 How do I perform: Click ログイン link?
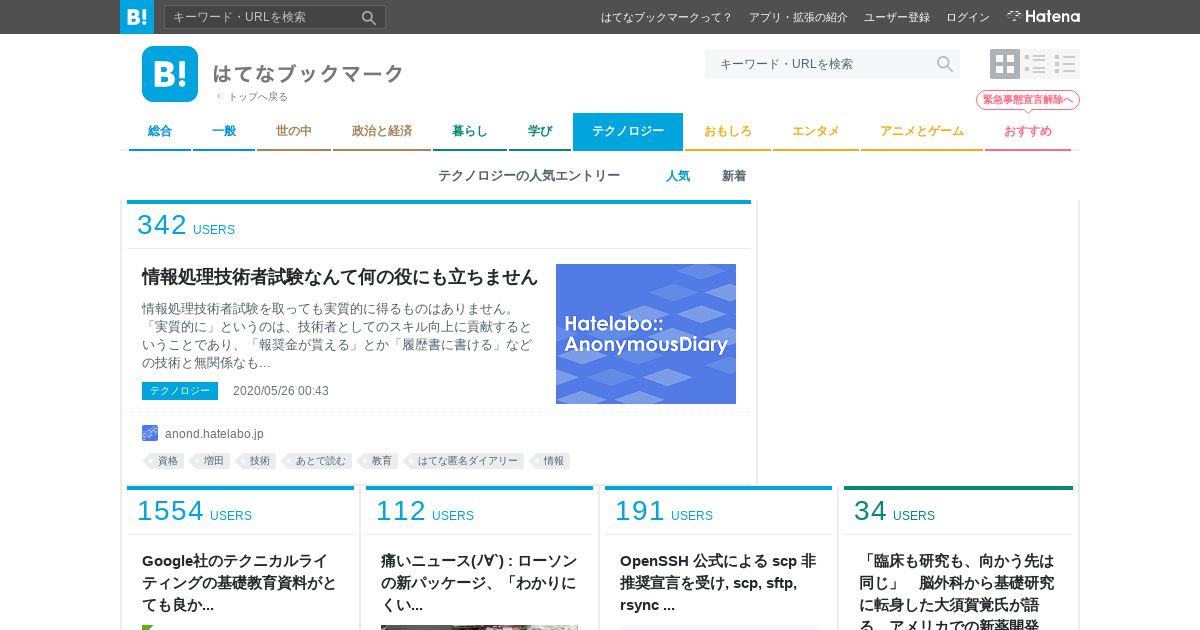coord(968,17)
